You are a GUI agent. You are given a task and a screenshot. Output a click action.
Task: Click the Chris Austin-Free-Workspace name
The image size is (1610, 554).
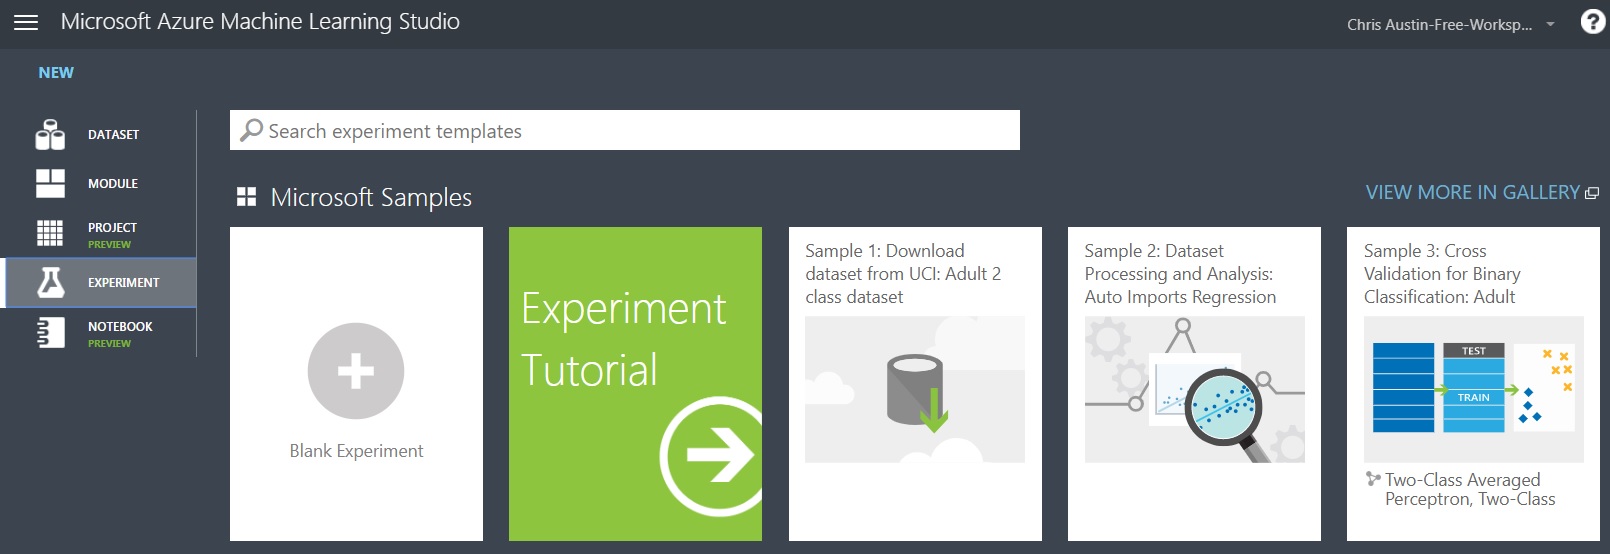pos(1439,24)
